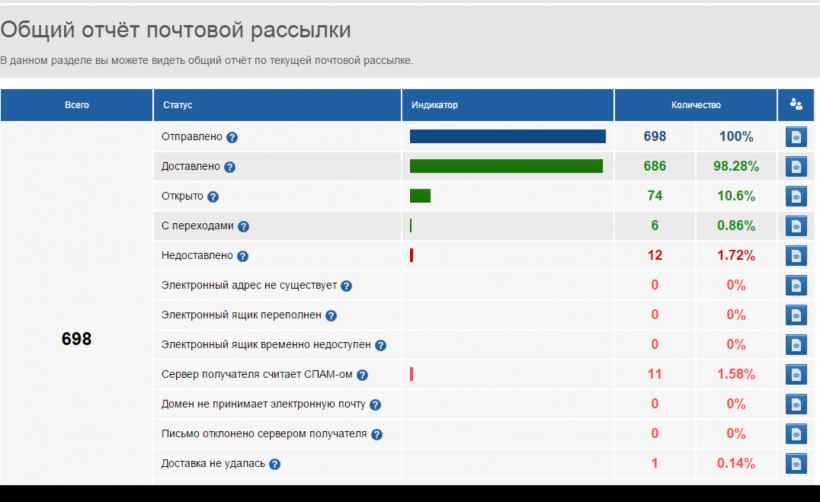Click the Индикатор column header
This screenshot has width=820, height=502.
(508, 105)
